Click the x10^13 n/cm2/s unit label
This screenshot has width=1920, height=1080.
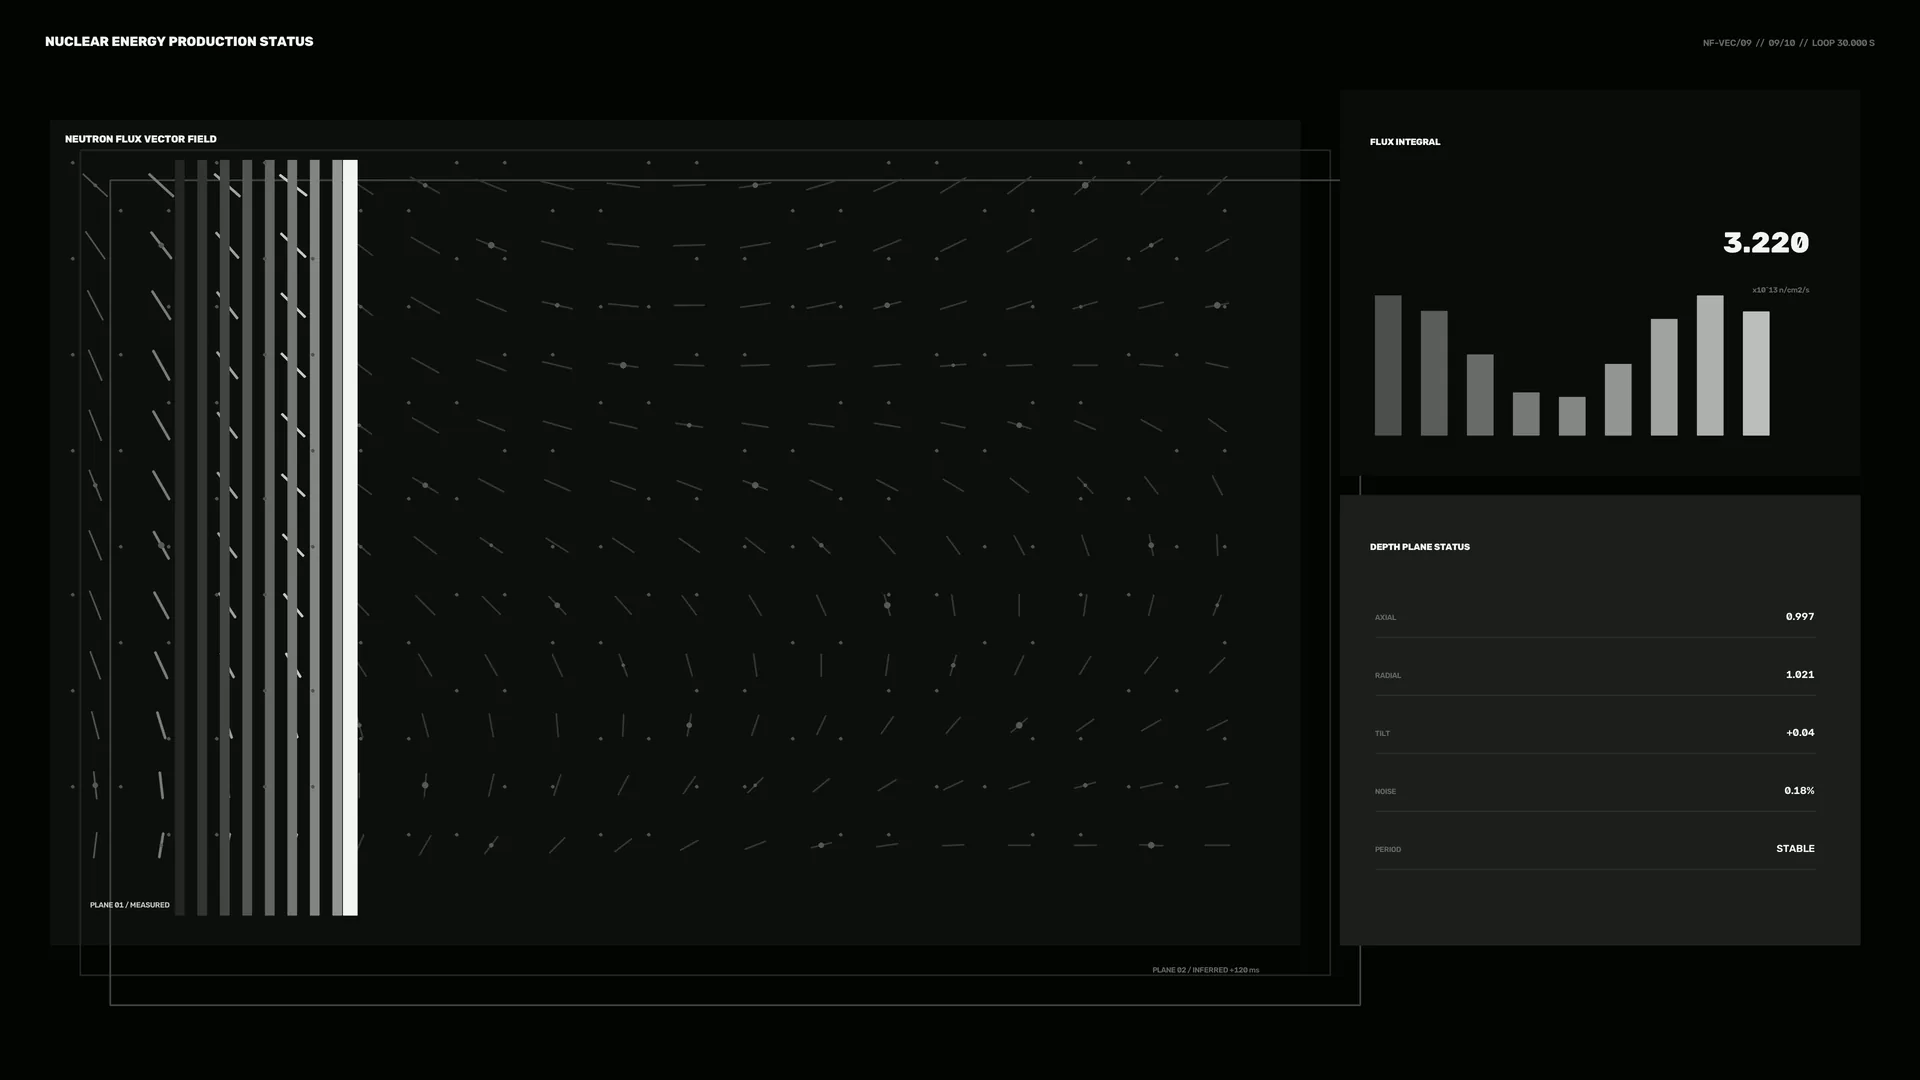pos(1780,290)
